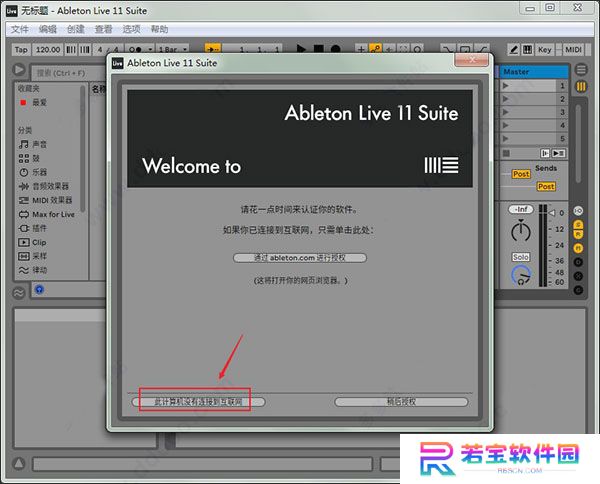Click the Stop transport button
Image resolution: width=600 pixels, height=484 pixels.
(x=318, y=49)
